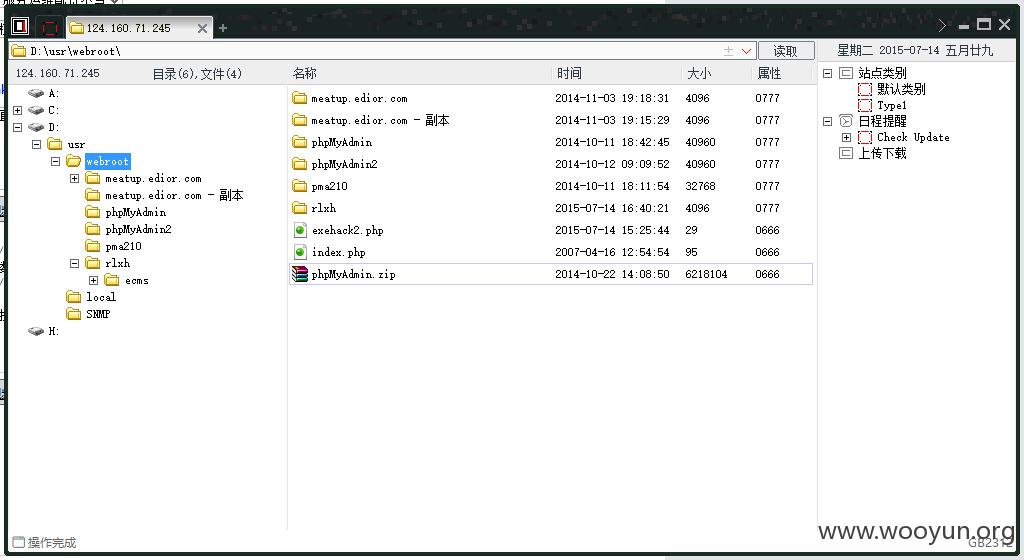Click the meatup.edior.com folder icon in the file list
Screen dimensions: 1024x560
[300, 98]
